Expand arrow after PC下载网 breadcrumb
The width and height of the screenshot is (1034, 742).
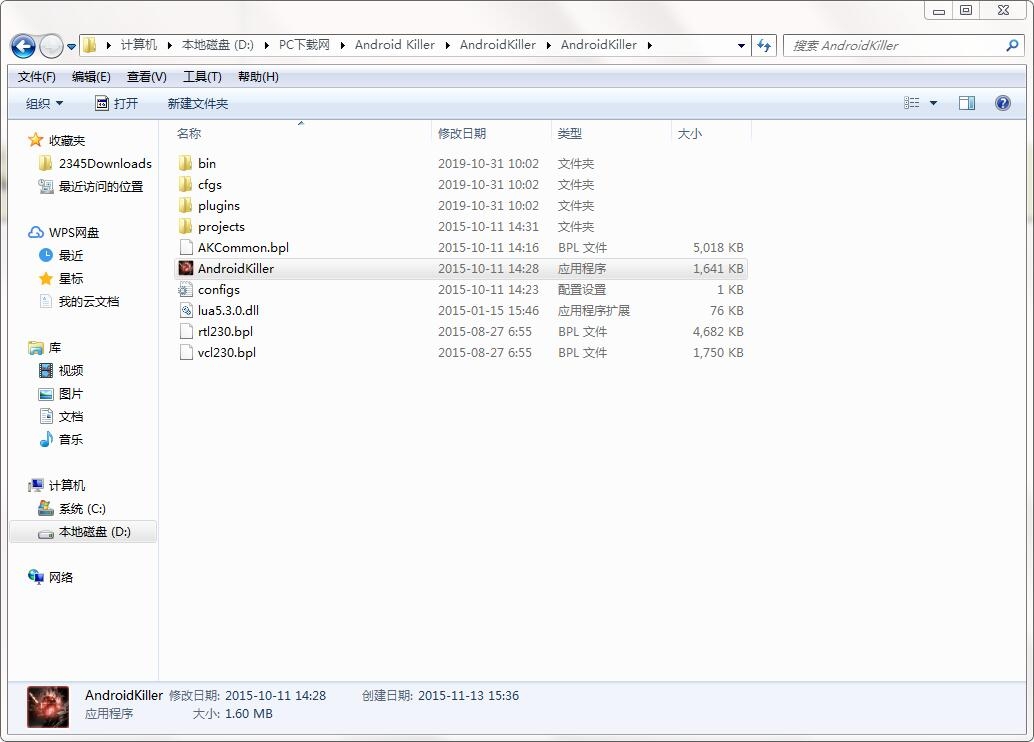tap(343, 45)
